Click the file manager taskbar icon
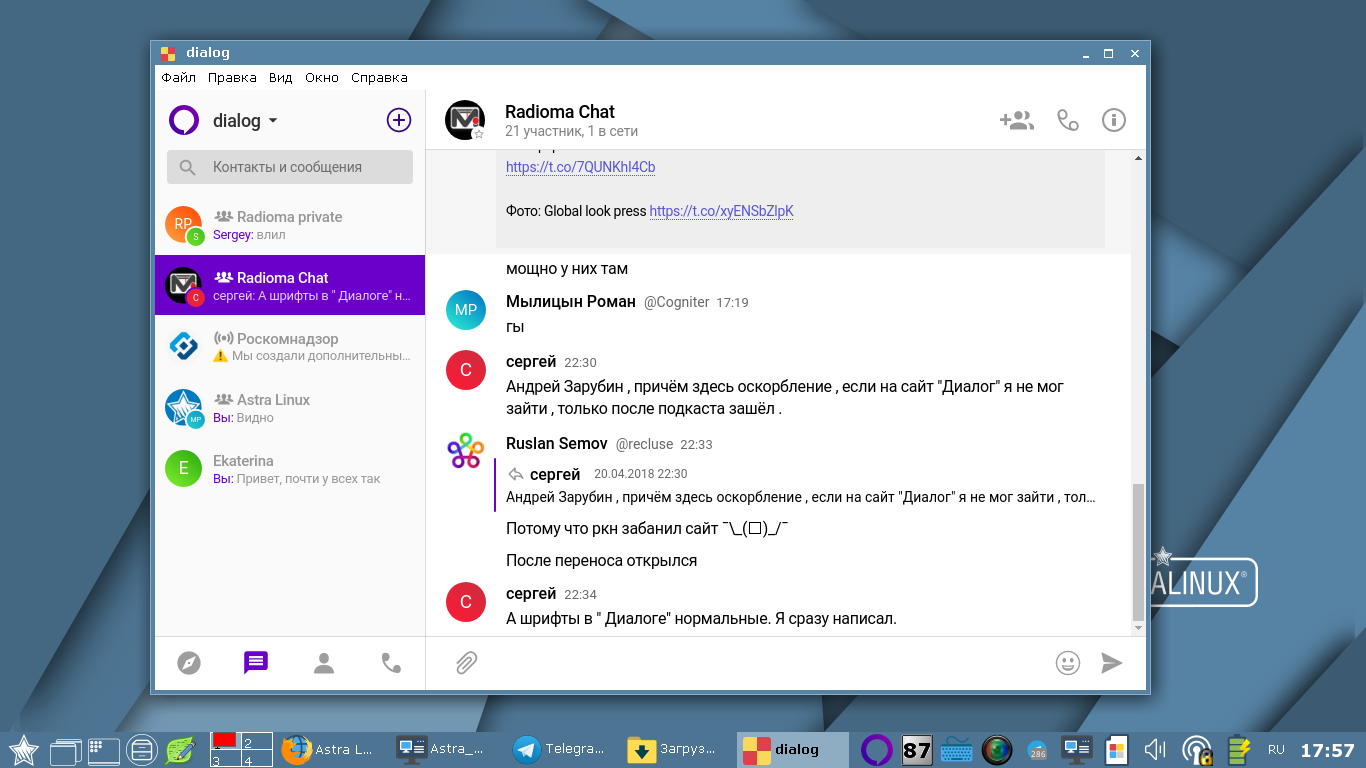The image size is (1366, 768). click(x=142, y=750)
